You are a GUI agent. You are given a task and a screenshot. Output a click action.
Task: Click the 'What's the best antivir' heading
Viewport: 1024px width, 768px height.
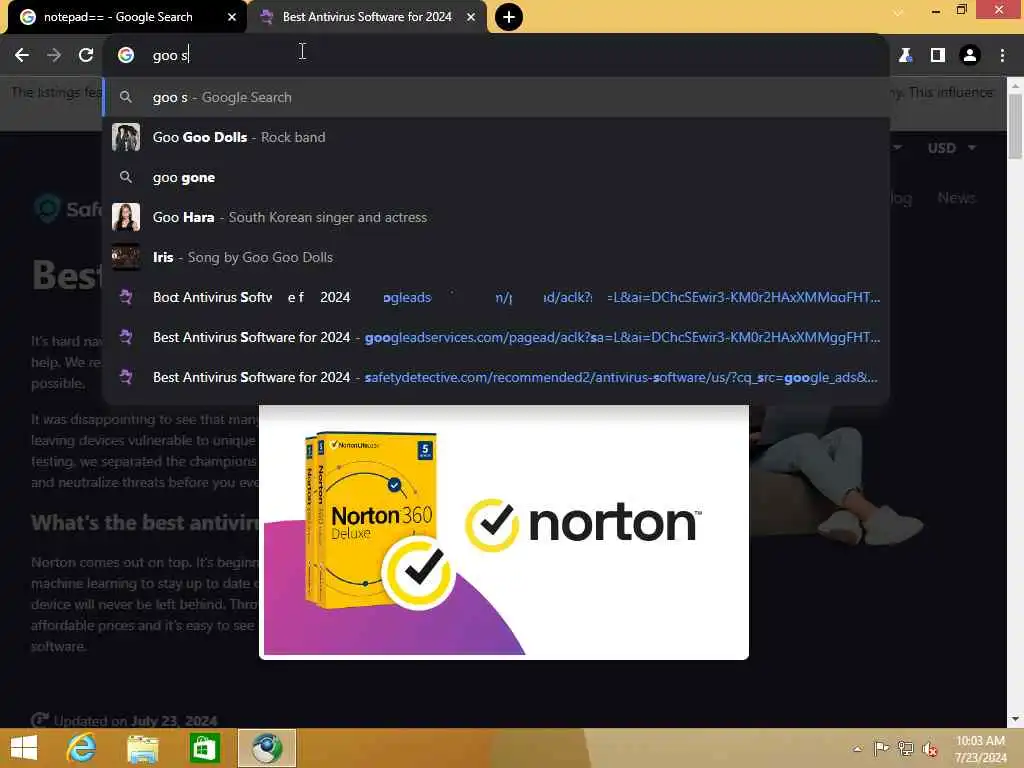pyautogui.click(x=145, y=522)
